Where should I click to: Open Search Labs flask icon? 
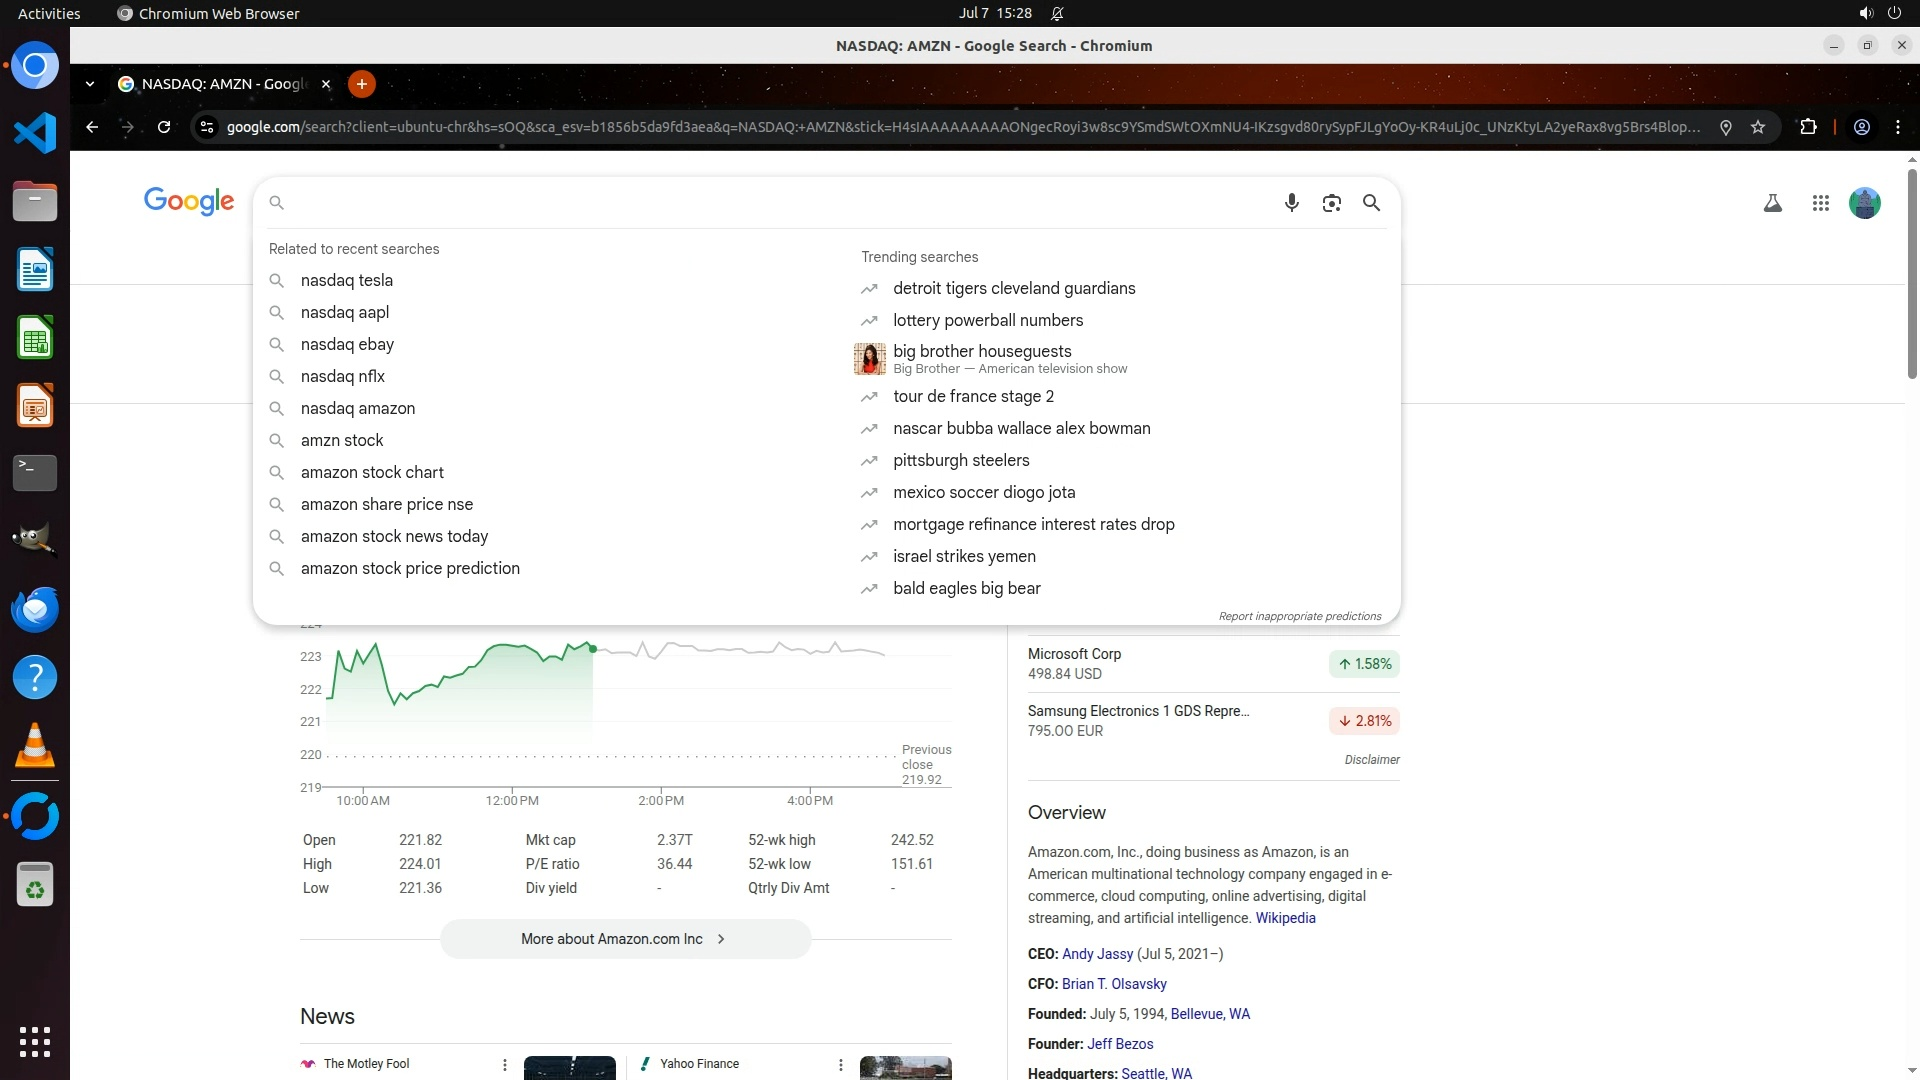click(1772, 203)
